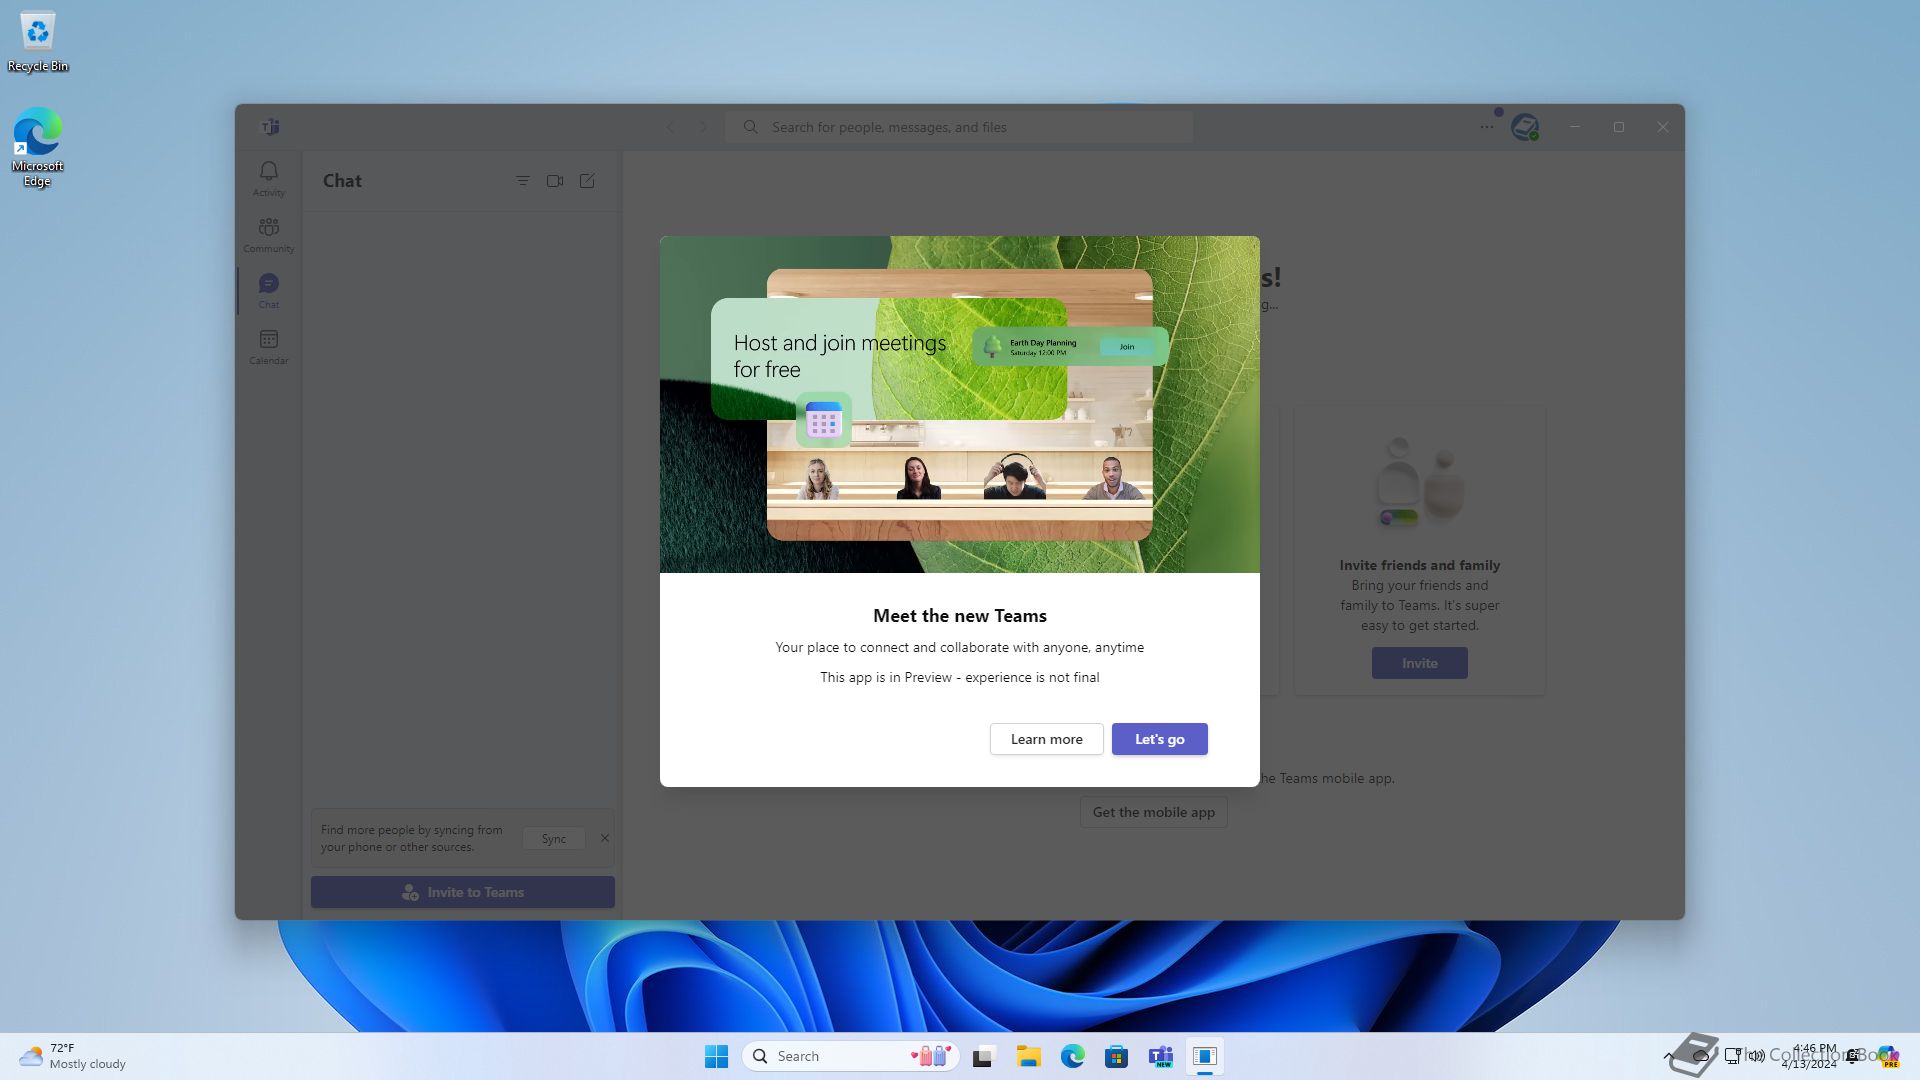Open the weather widget on taskbar

(73, 1056)
